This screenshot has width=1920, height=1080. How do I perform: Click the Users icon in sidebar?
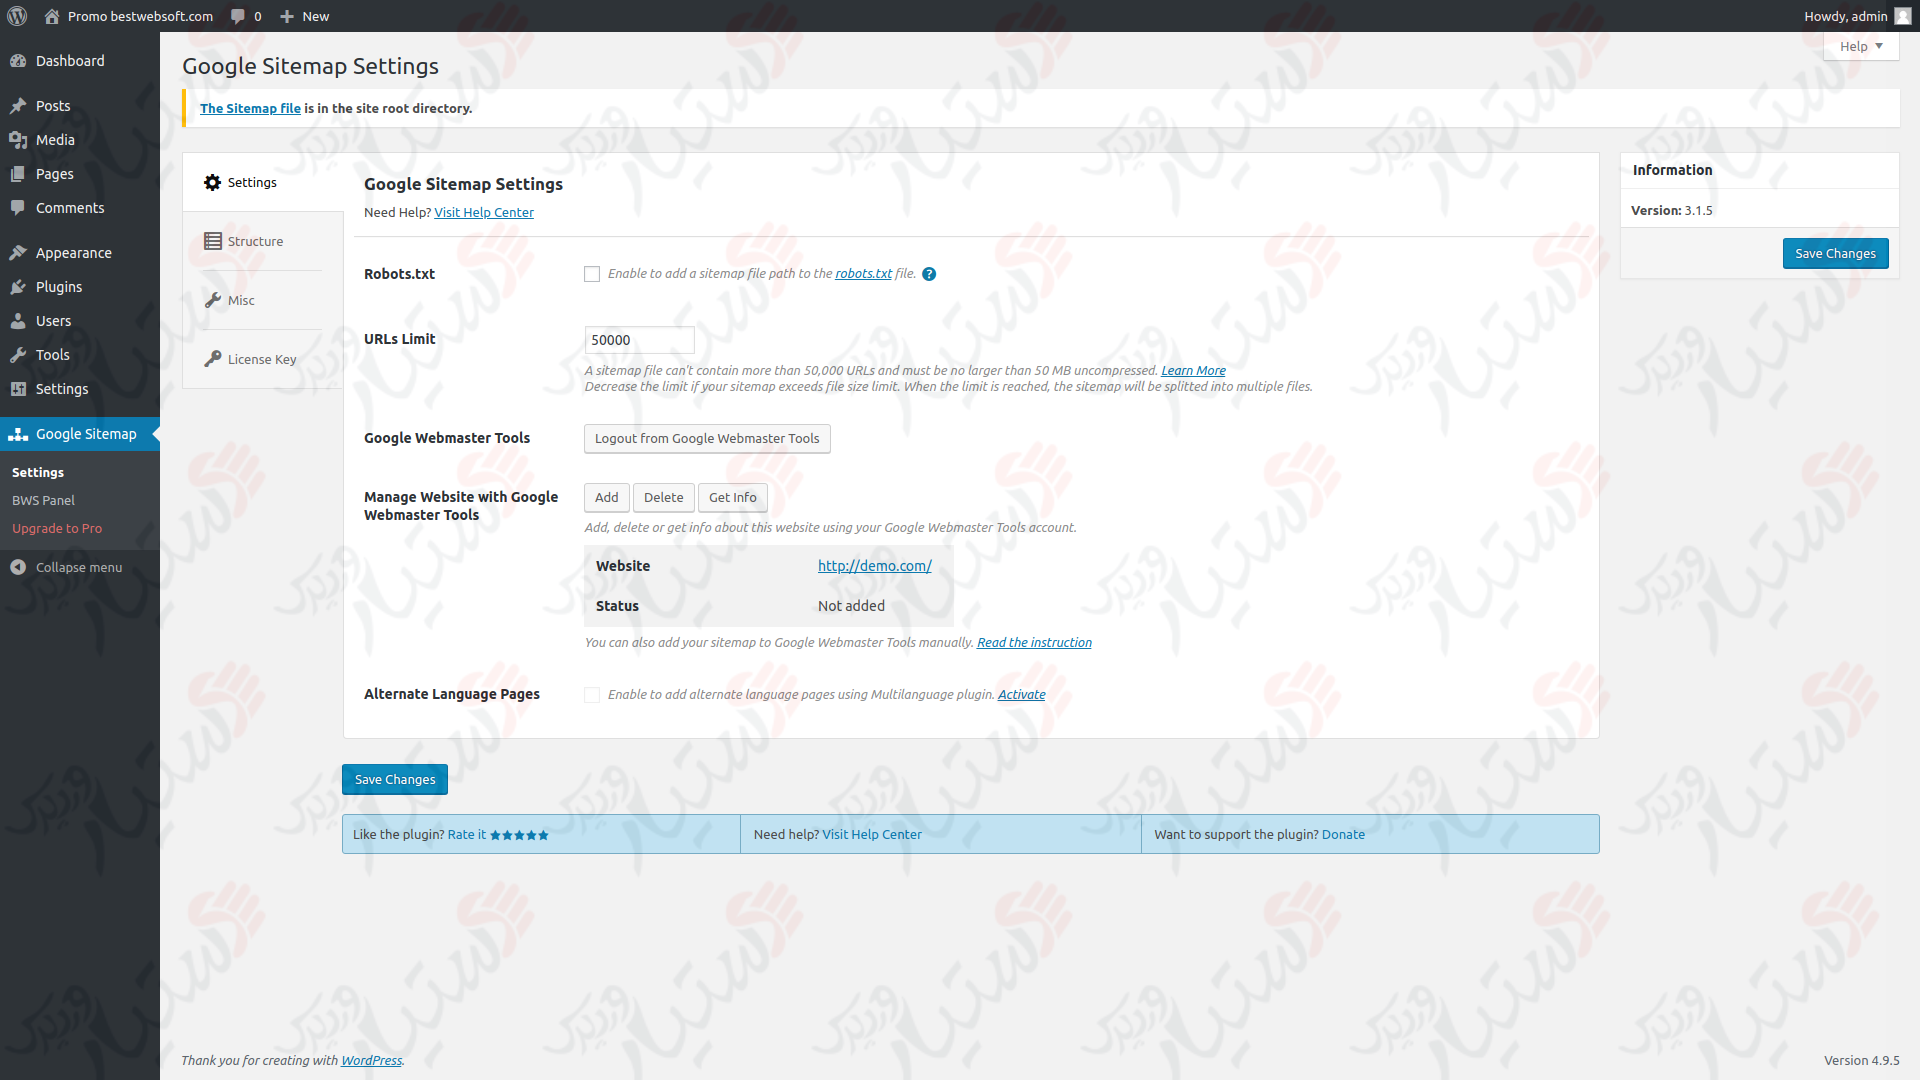(19, 321)
